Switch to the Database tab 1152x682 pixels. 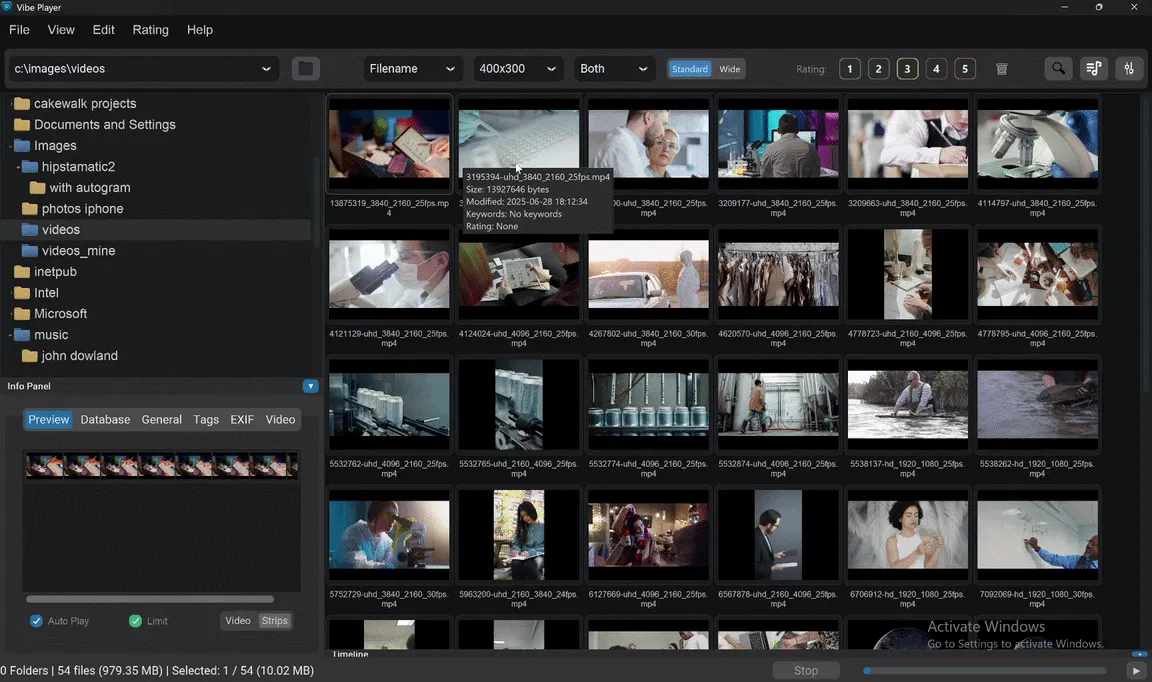pyautogui.click(x=105, y=420)
